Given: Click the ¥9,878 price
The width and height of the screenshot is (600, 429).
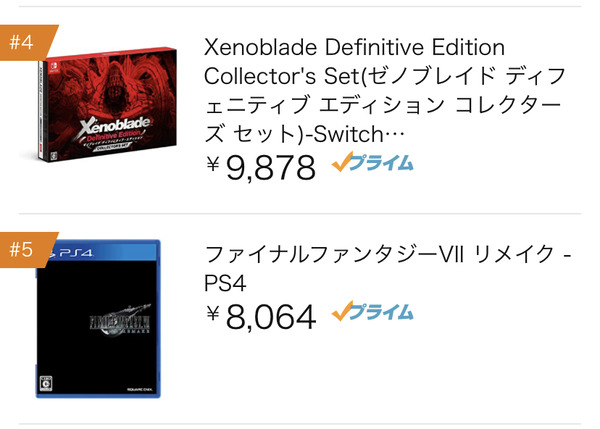Looking at the screenshot, I should [261, 168].
